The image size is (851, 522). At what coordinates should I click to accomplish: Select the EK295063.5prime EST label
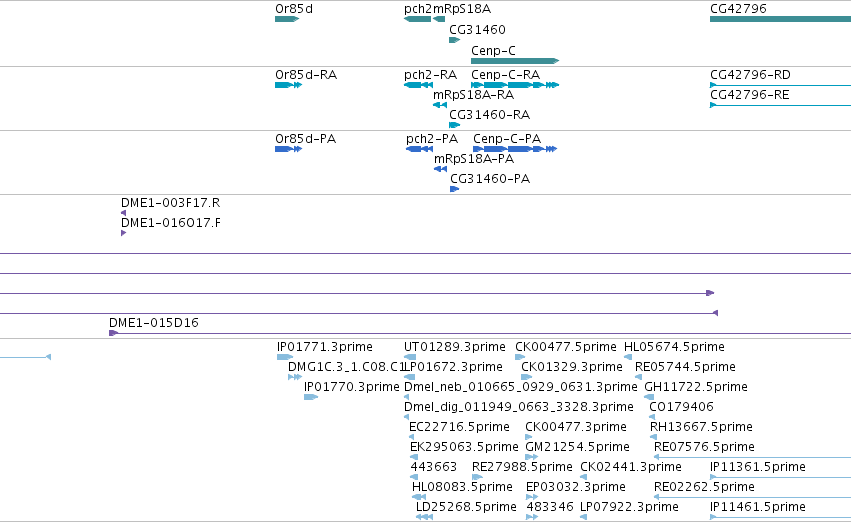pyautogui.click(x=464, y=447)
